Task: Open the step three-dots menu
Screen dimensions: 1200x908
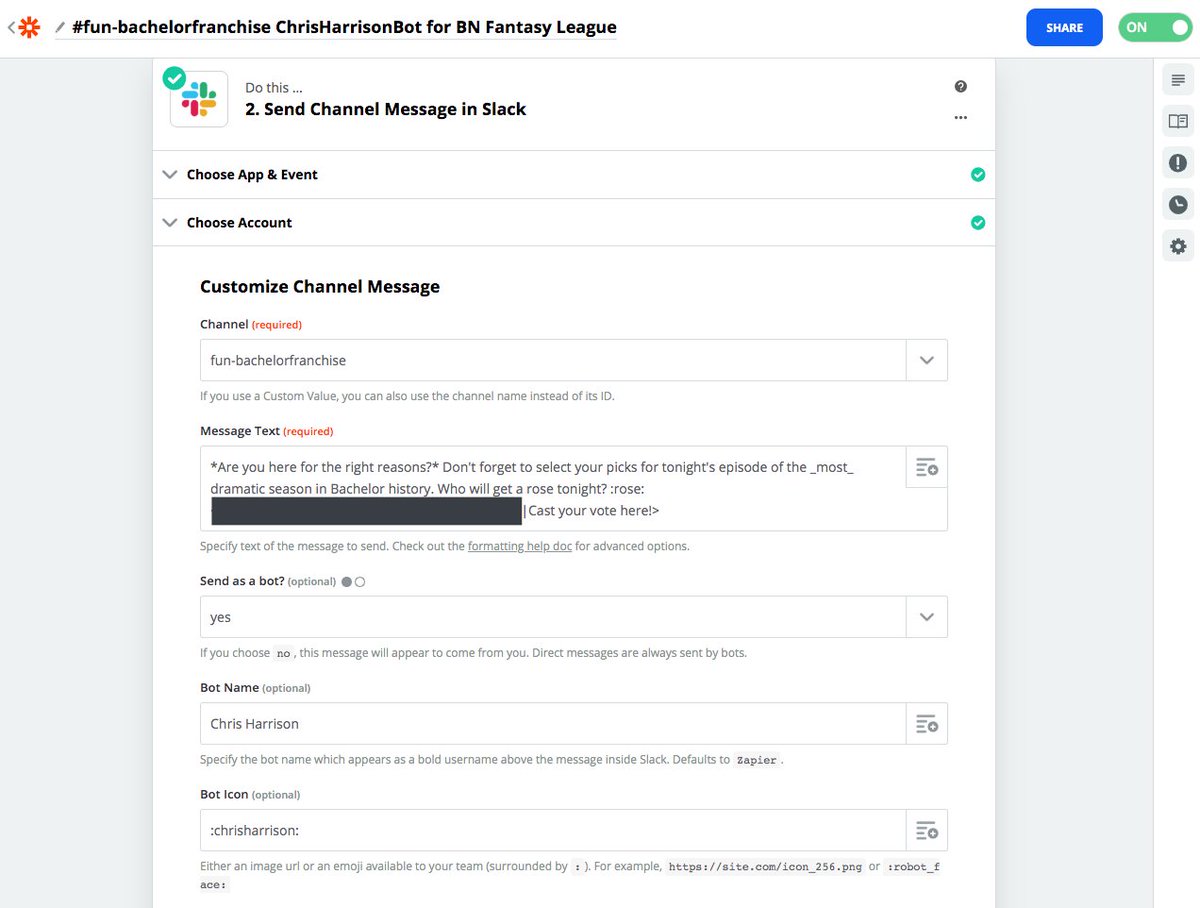Action: [961, 117]
